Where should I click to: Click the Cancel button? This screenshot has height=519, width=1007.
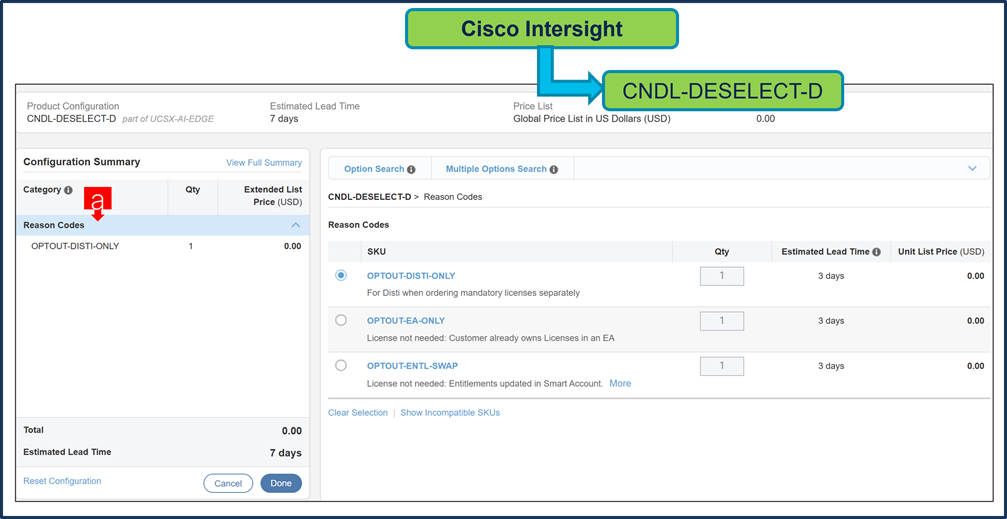click(x=228, y=484)
